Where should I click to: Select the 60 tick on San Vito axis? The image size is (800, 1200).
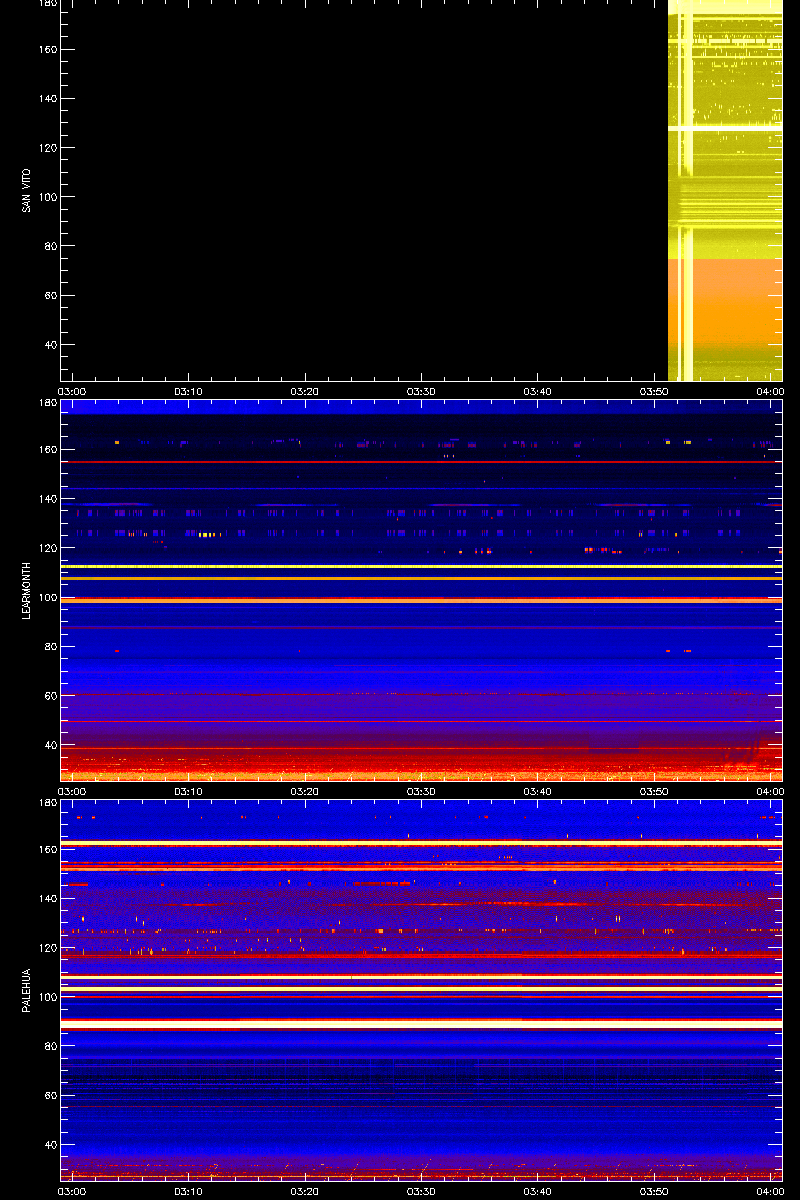50,296
